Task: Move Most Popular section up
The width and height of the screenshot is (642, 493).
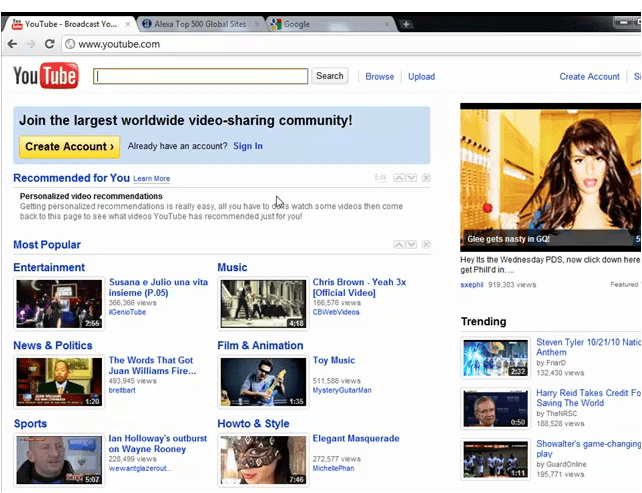Action: click(x=399, y=244)
